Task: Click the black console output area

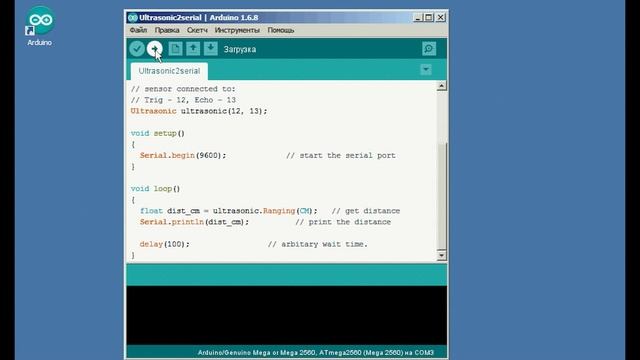Action: click(x=287, y=315)
